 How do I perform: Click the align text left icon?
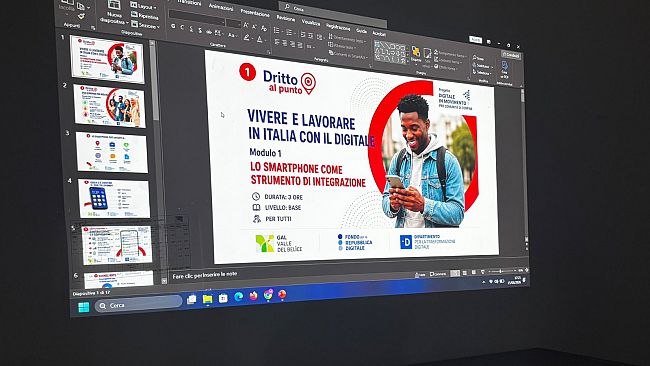pos(277,41)
